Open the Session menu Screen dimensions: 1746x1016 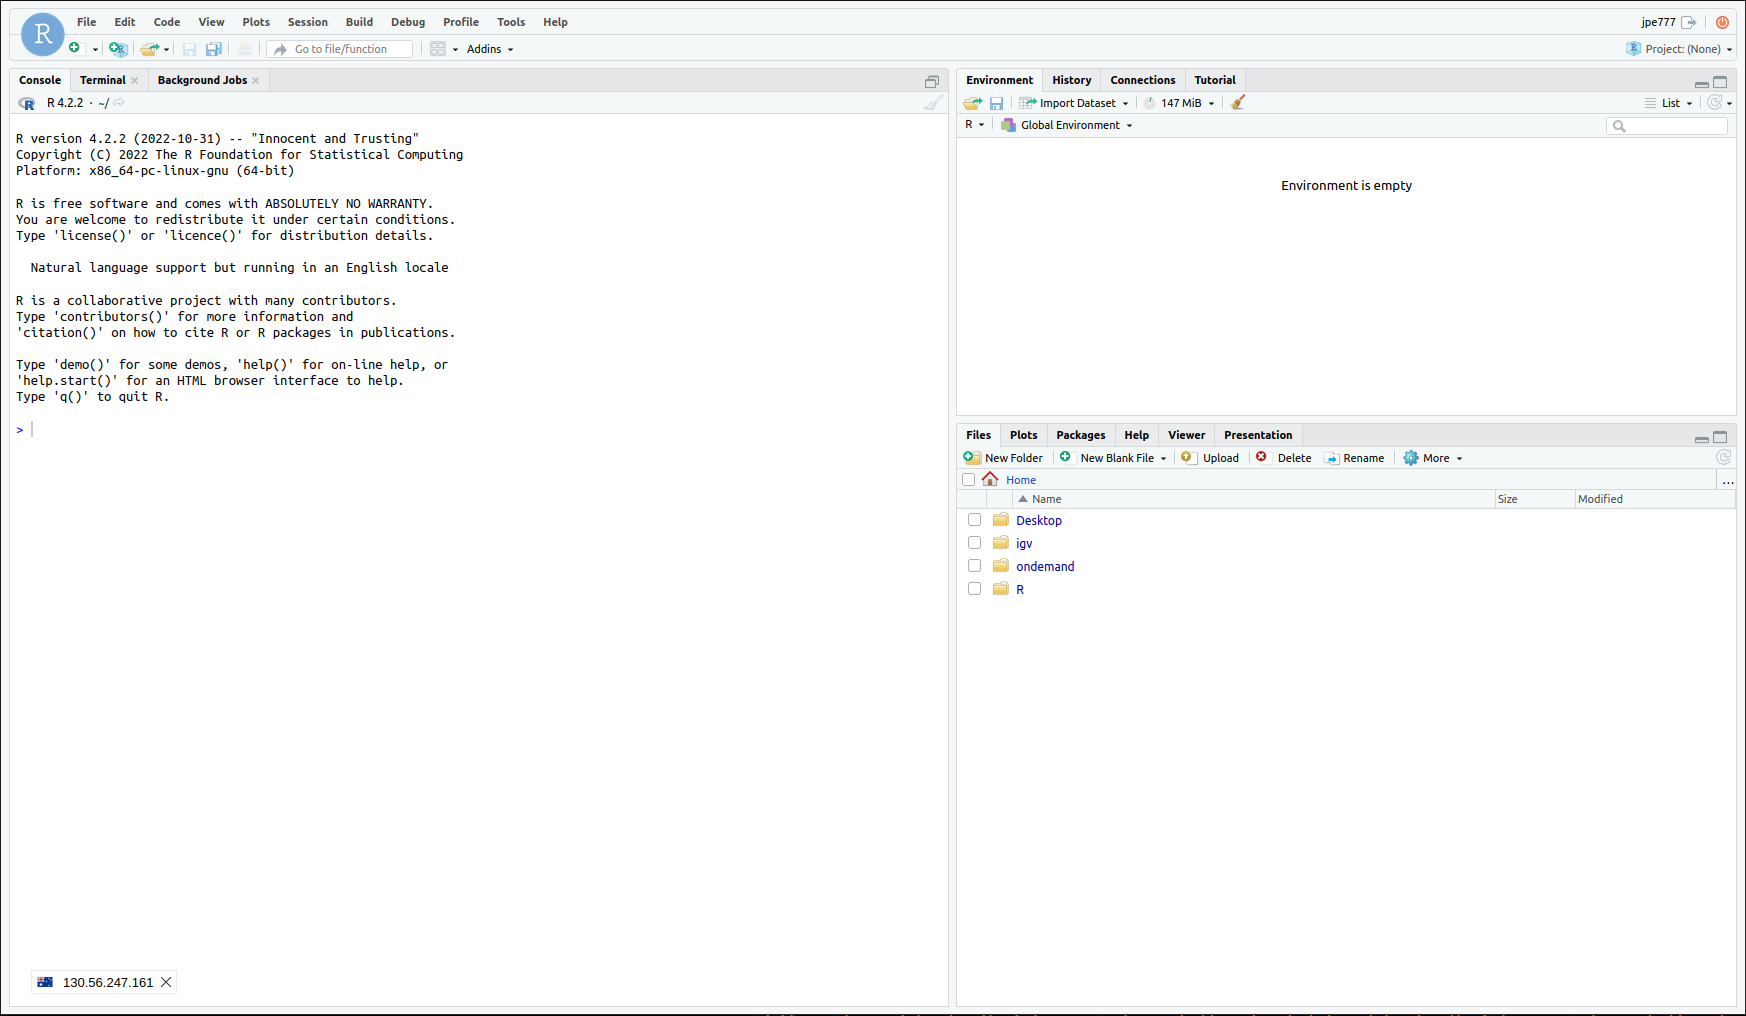pos(307,22)
